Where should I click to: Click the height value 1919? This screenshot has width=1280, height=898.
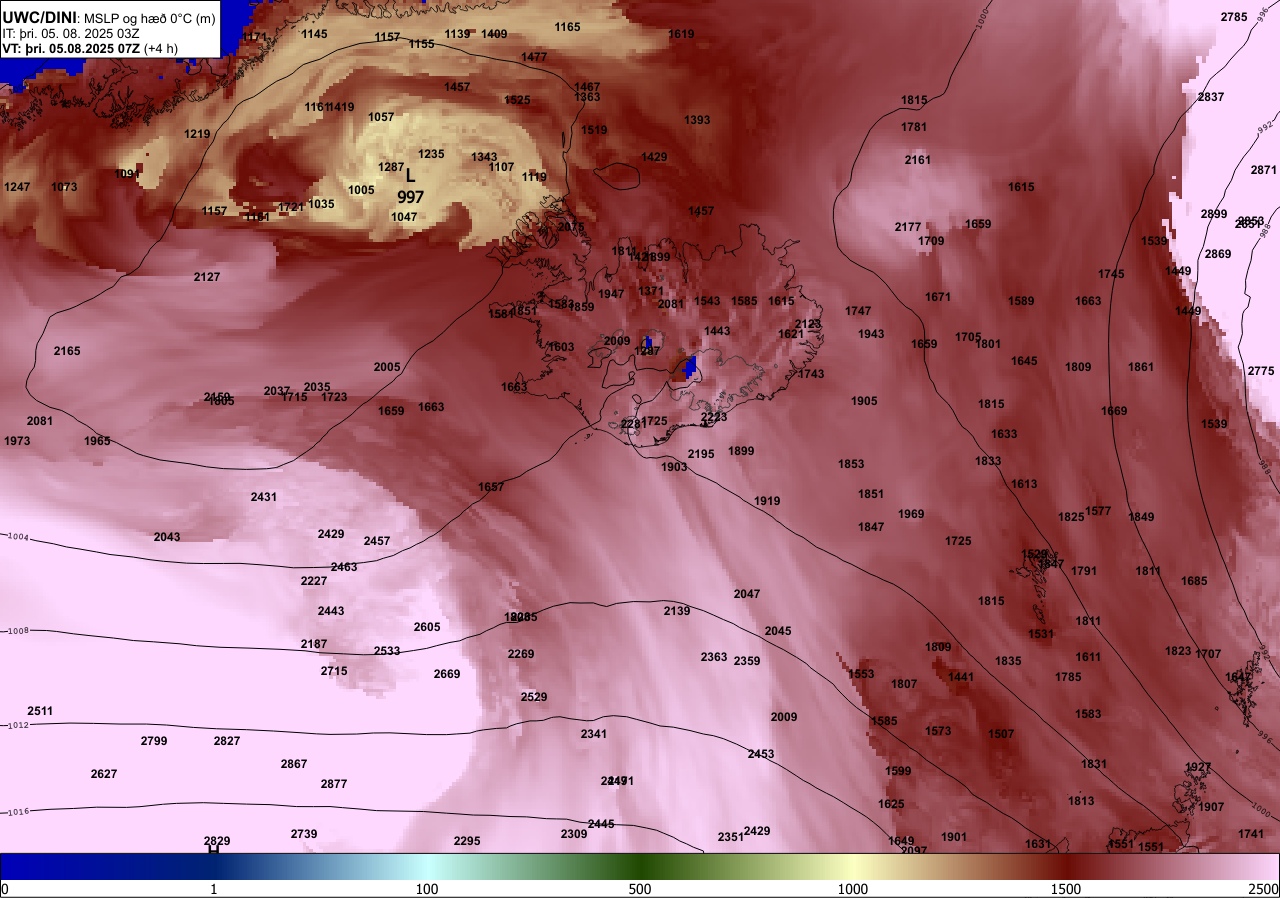coord(767,501)
